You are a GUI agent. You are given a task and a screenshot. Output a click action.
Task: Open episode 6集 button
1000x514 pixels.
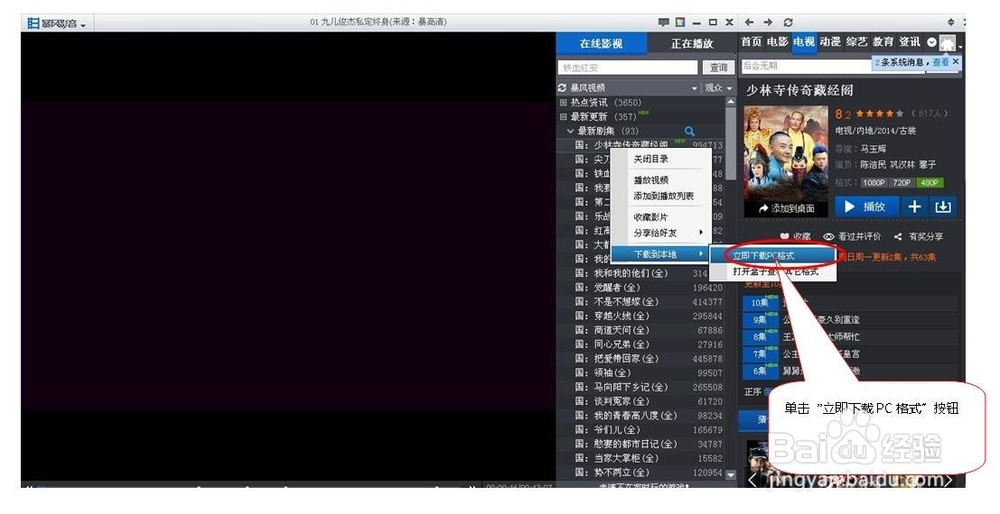coord(760,371)
